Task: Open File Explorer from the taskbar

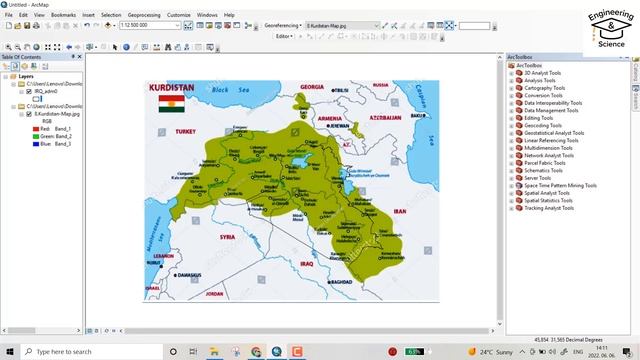Action: point(214,351)
